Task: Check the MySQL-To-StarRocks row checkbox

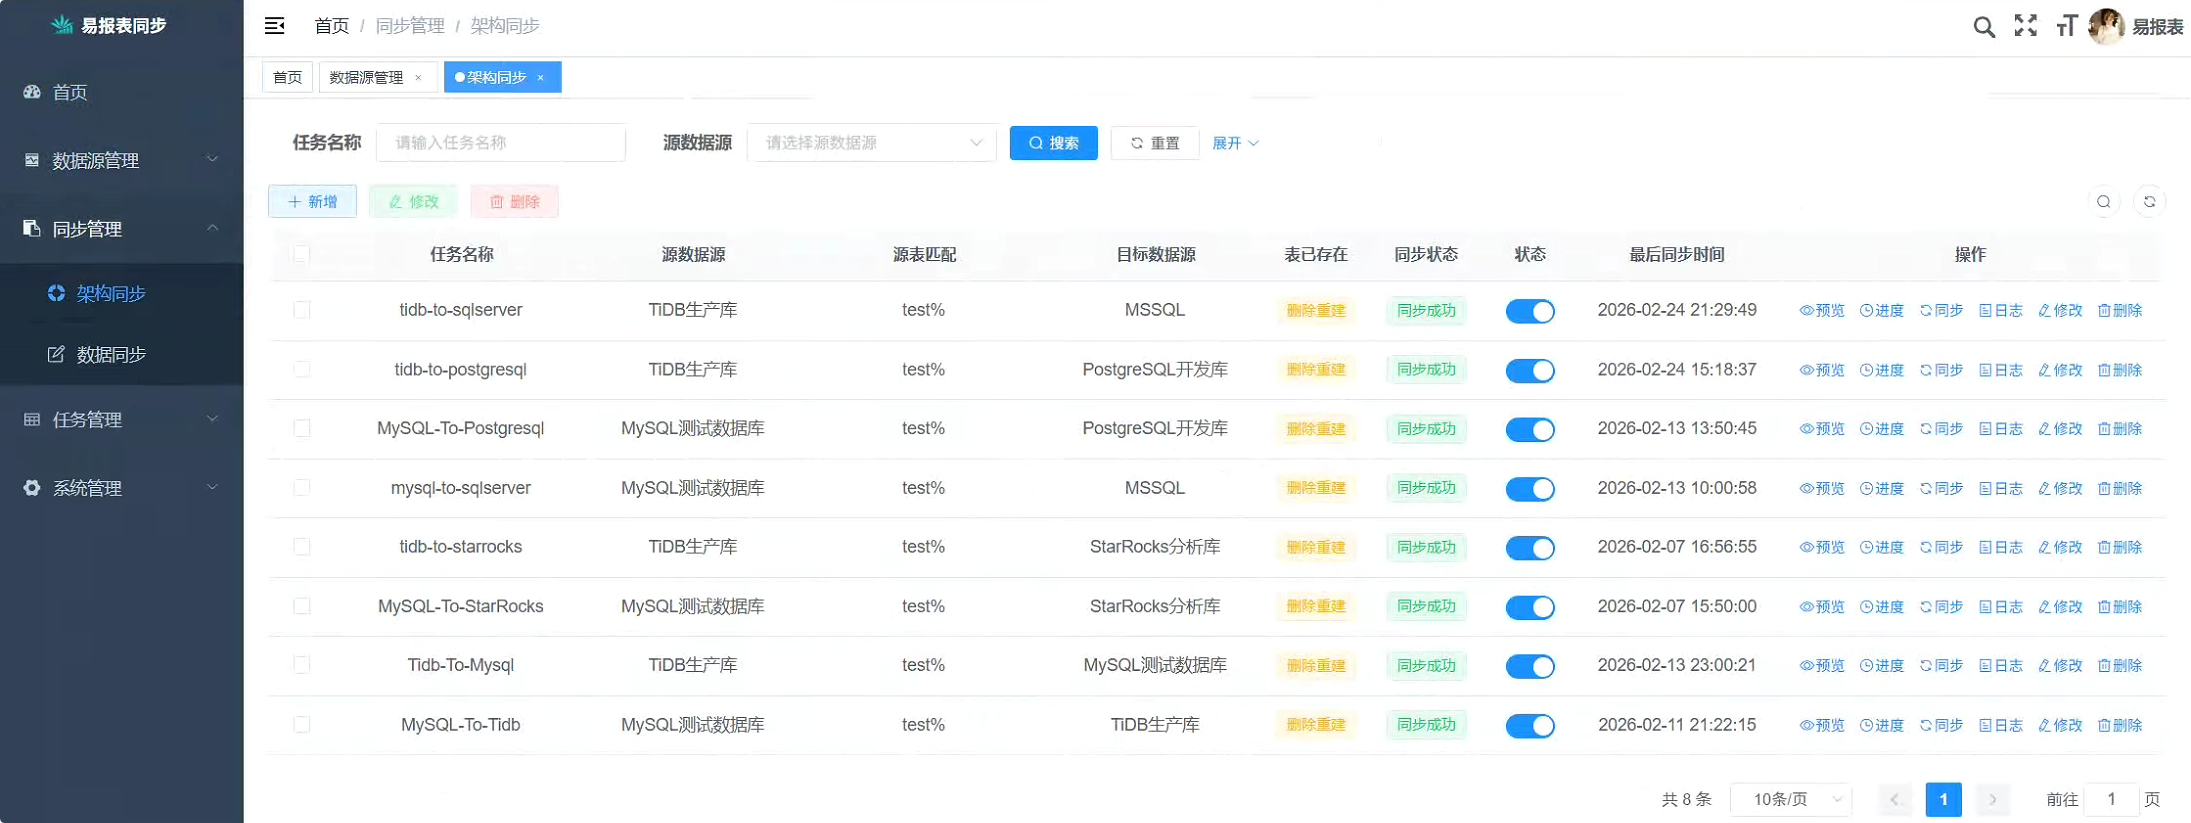Action: (x=301, y=606)
